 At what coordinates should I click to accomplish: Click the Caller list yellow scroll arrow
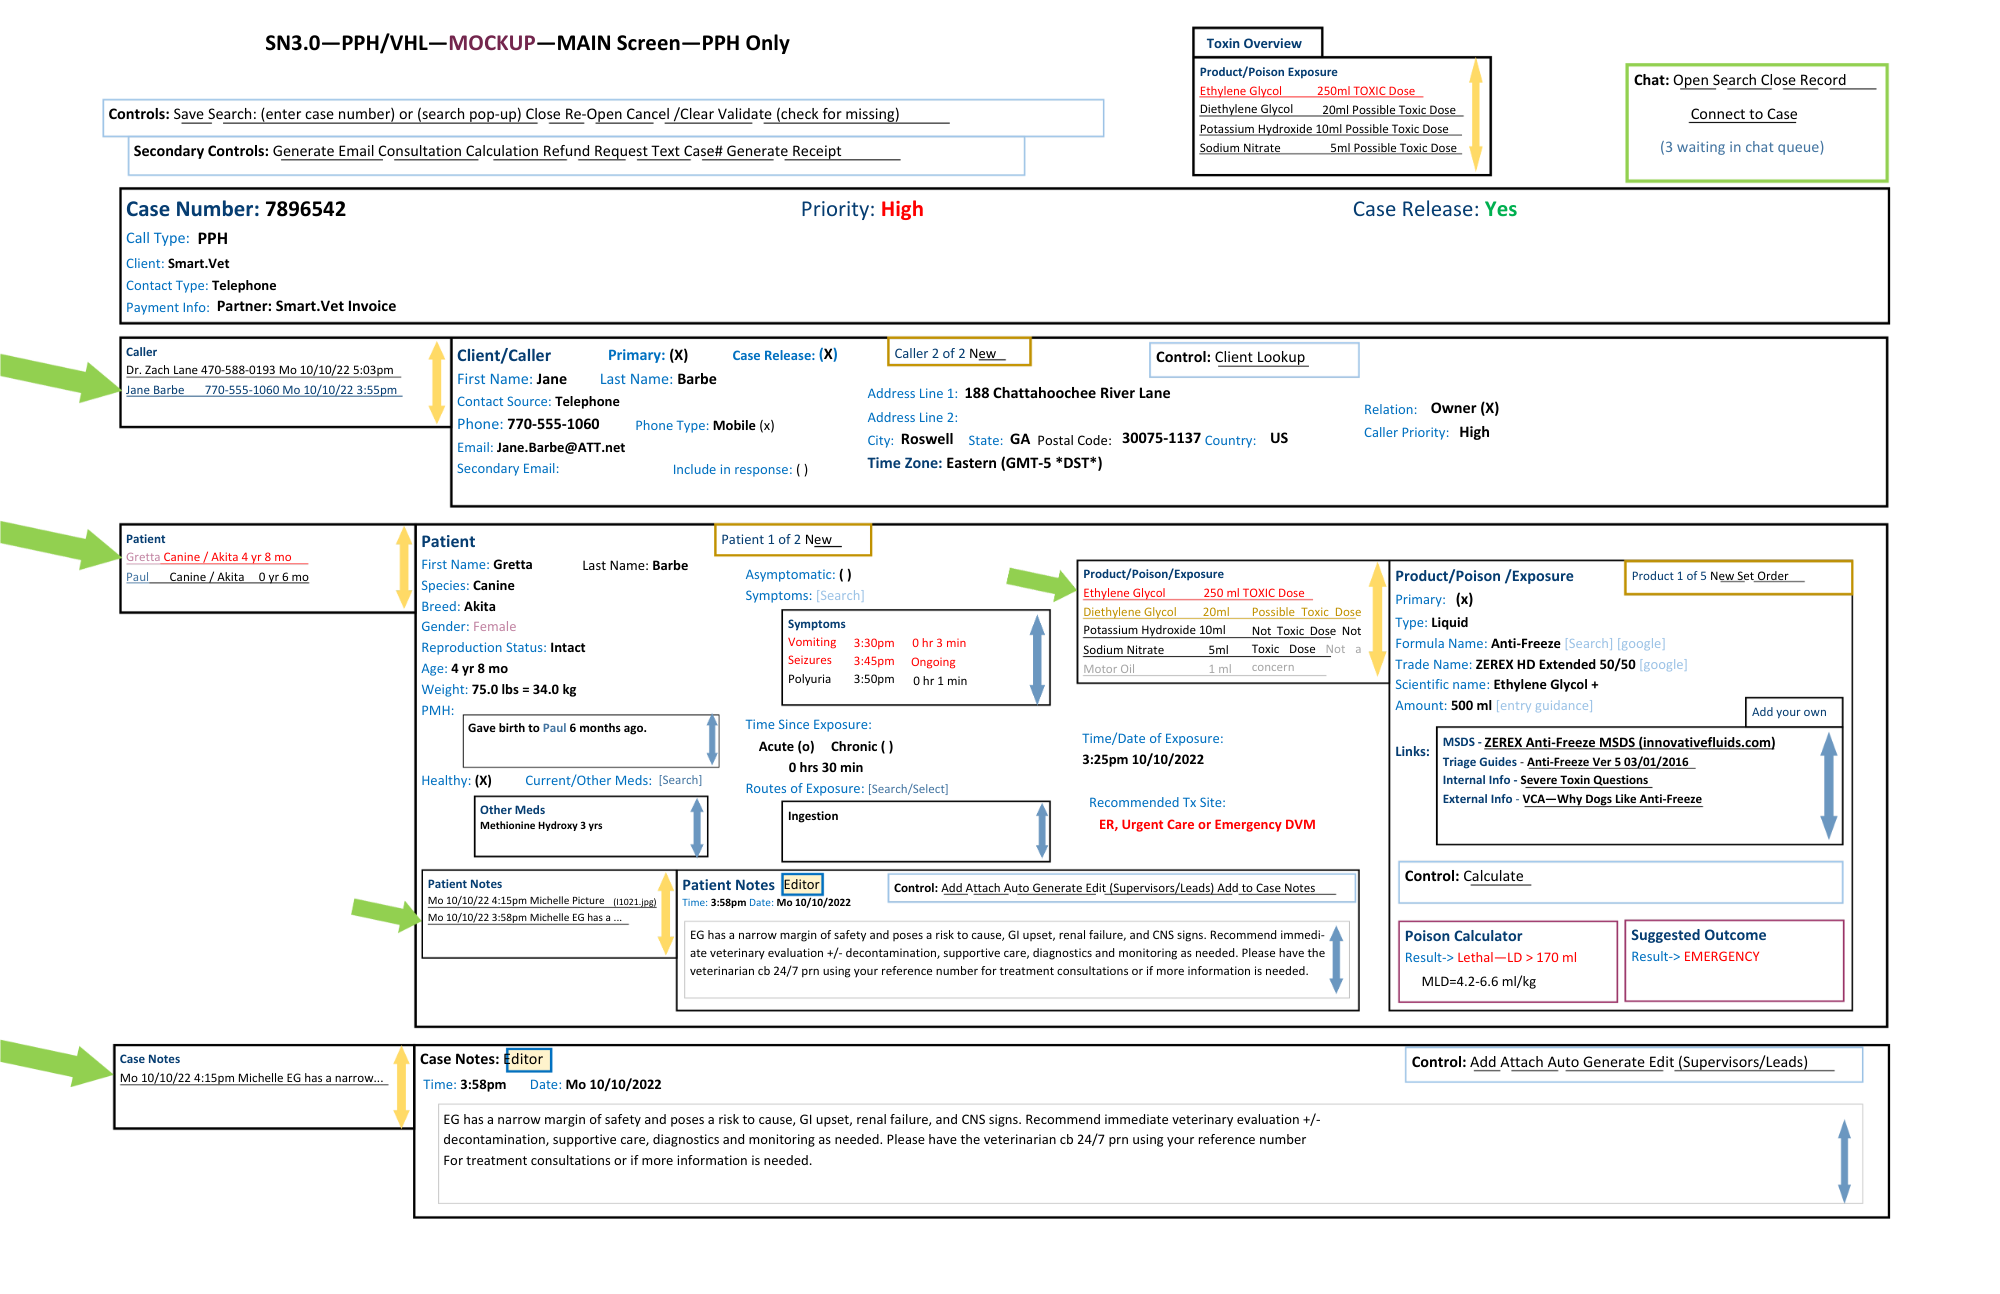tap(436, 382)
